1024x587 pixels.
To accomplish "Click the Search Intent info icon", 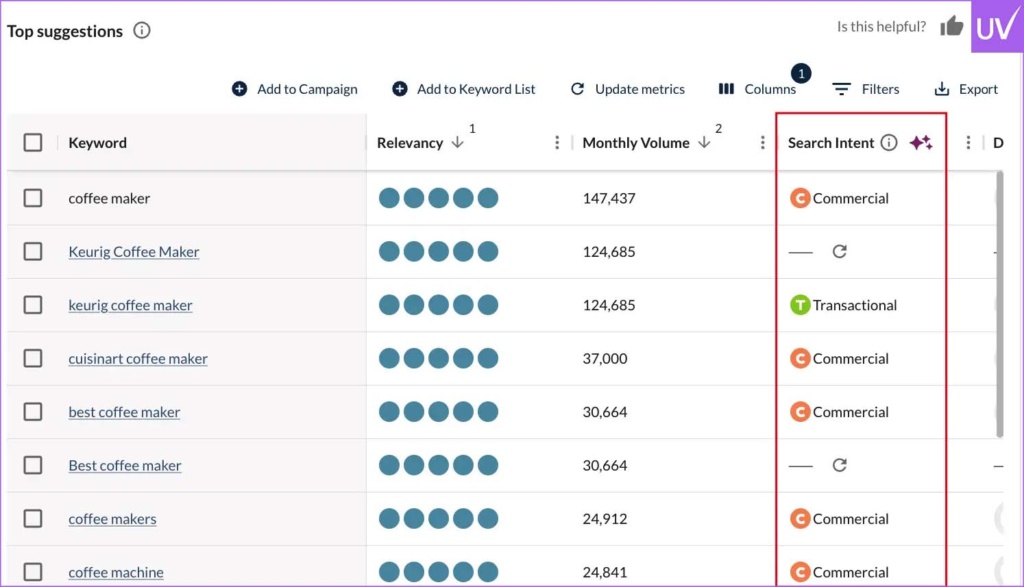I will tap(889, 143).
